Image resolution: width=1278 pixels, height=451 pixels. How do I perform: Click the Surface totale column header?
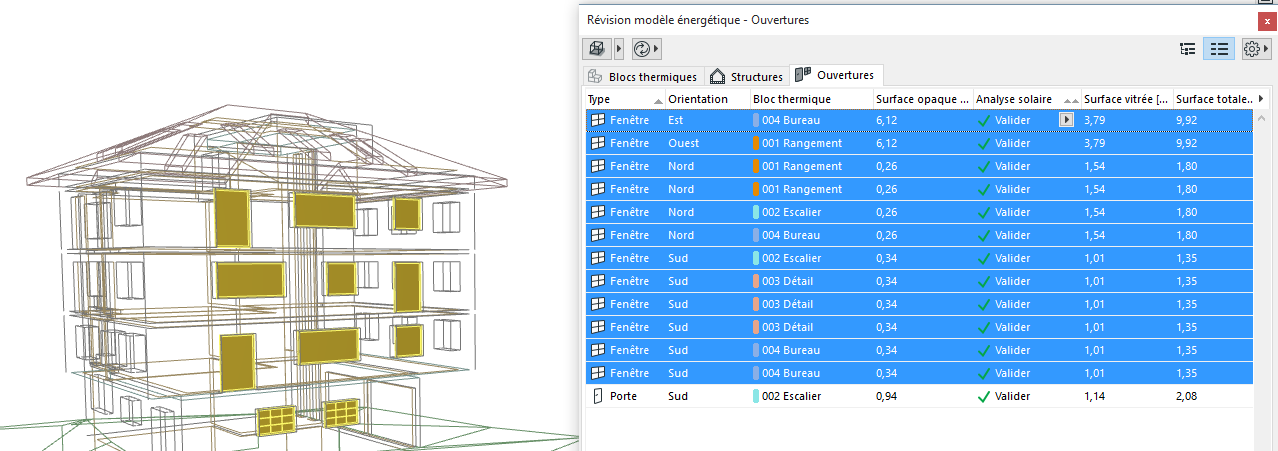click(x=1213, y=99)
